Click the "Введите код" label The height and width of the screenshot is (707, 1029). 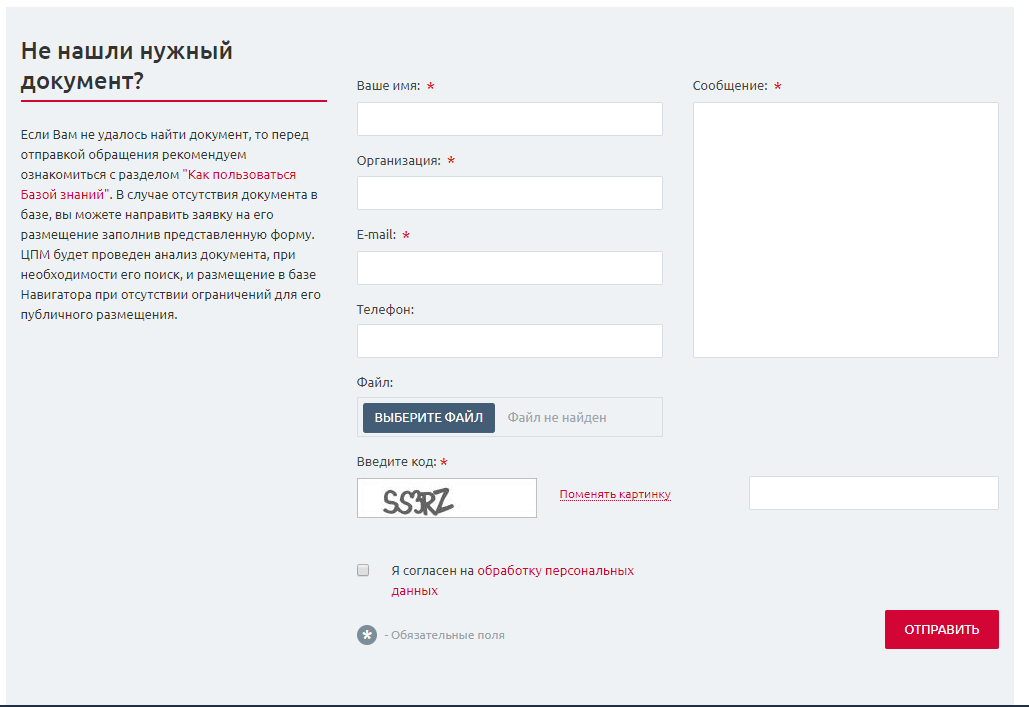(x=396, y=462)
